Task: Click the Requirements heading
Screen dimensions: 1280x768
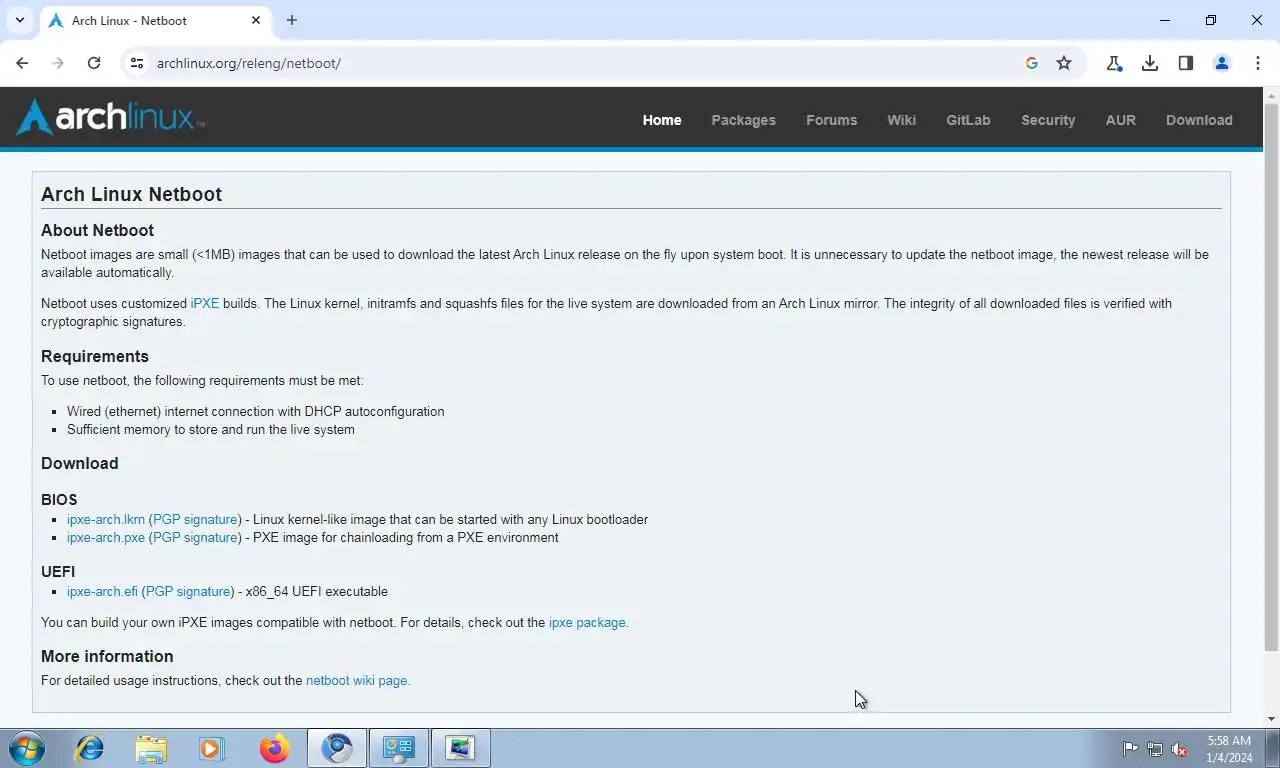Action: 95,356
